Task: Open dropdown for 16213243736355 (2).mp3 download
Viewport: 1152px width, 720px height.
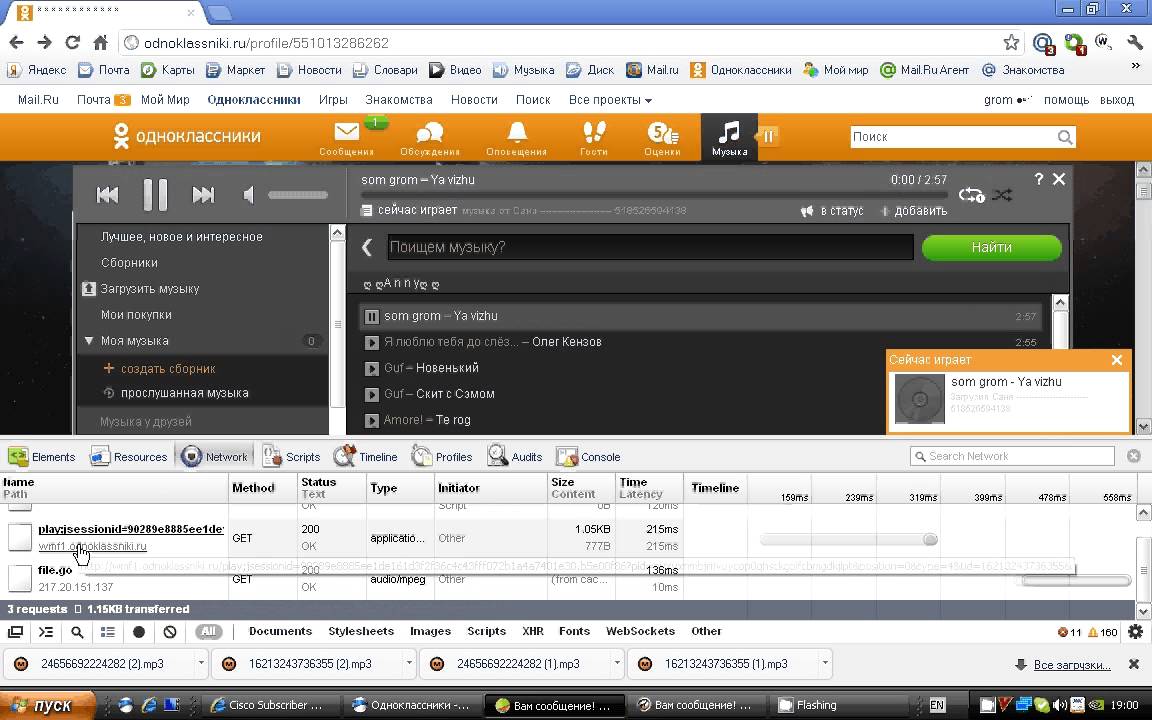Action: pyautogui.click(x=409, y=663)
